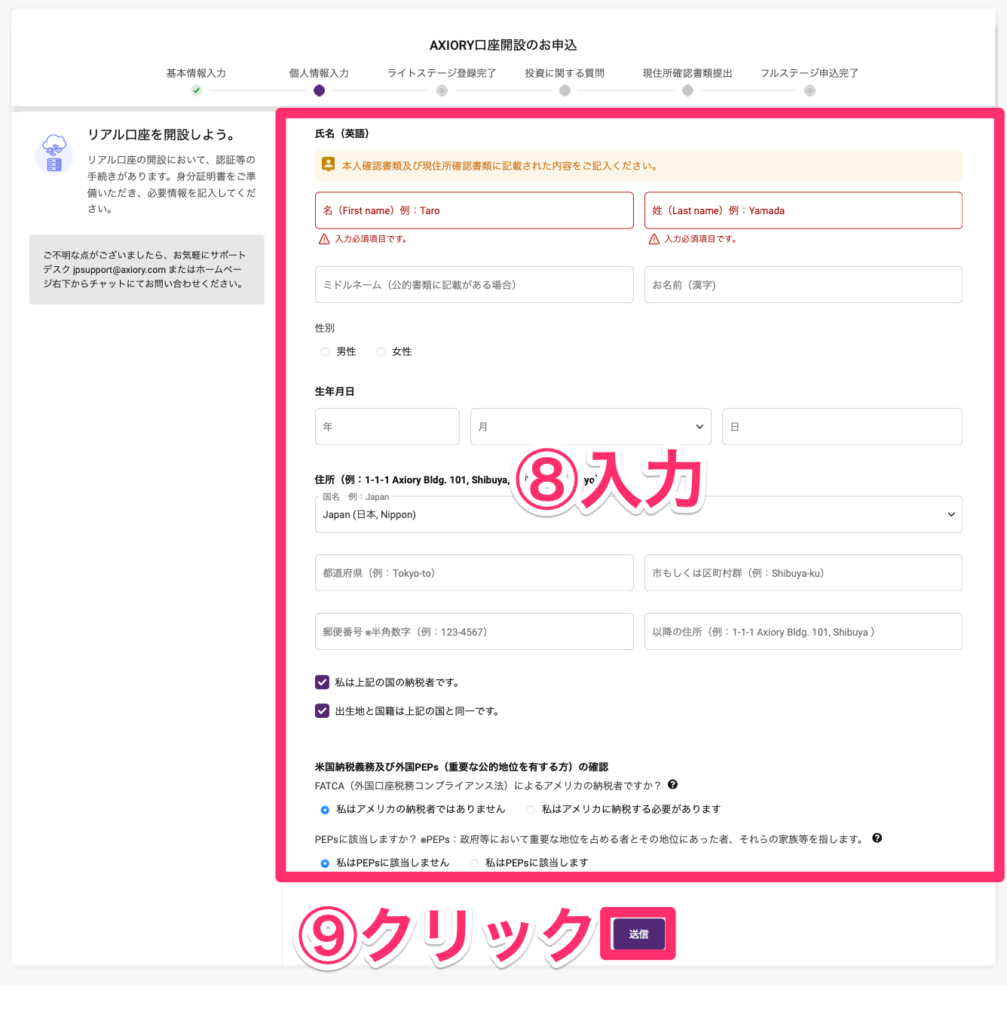The width and height of the screenshot is (1007, 1024).
Task: Go to the 個人情報入力 step marker
Action: tap(319, 91)
